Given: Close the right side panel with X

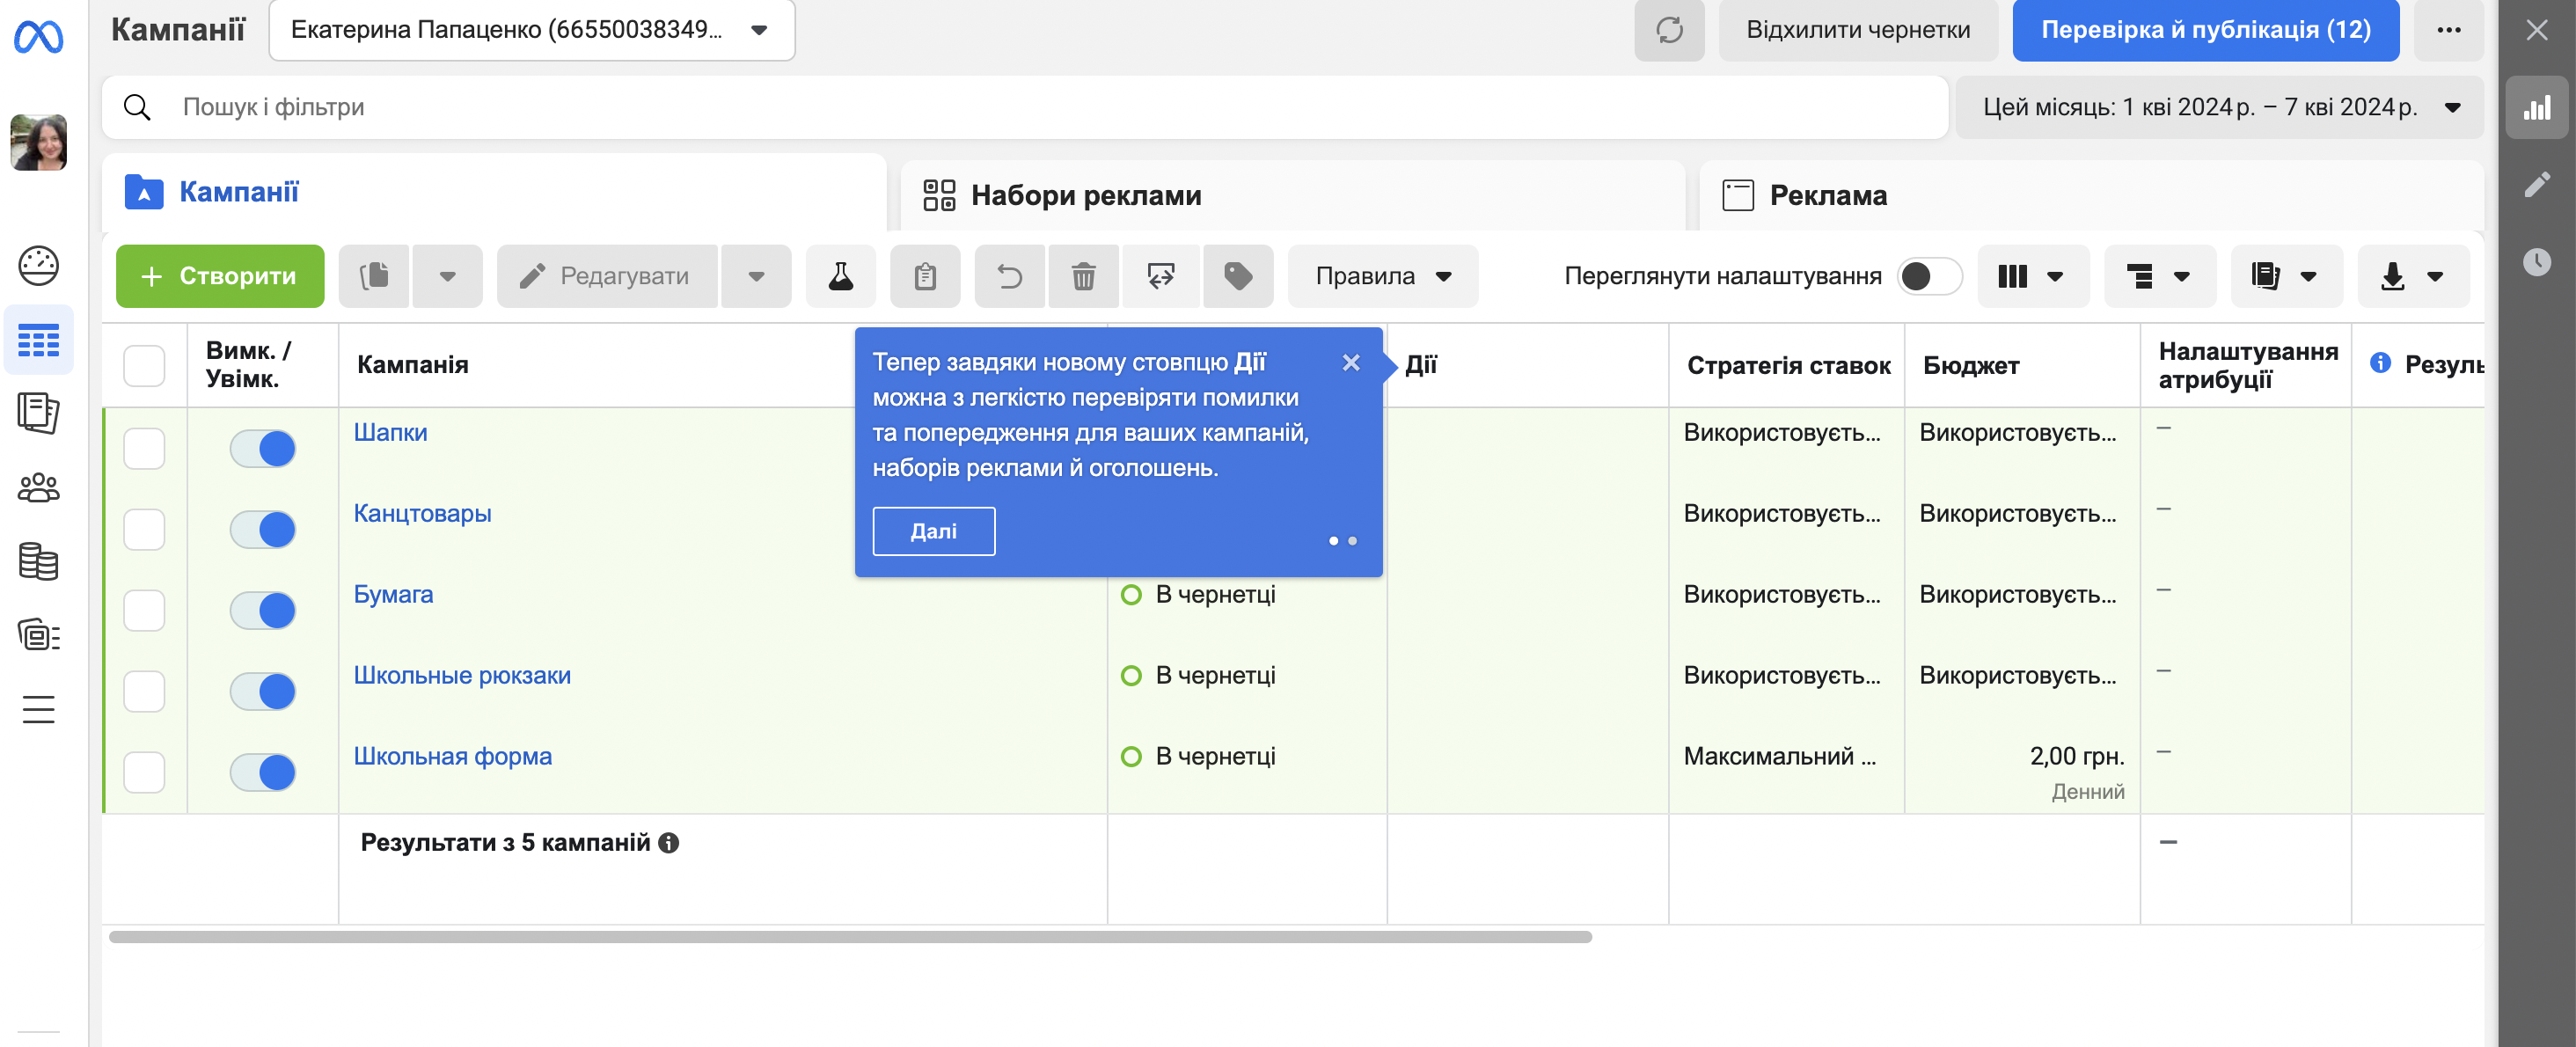Looking at the screenshot, I should pyautogui.click(x=2537, y=30).
